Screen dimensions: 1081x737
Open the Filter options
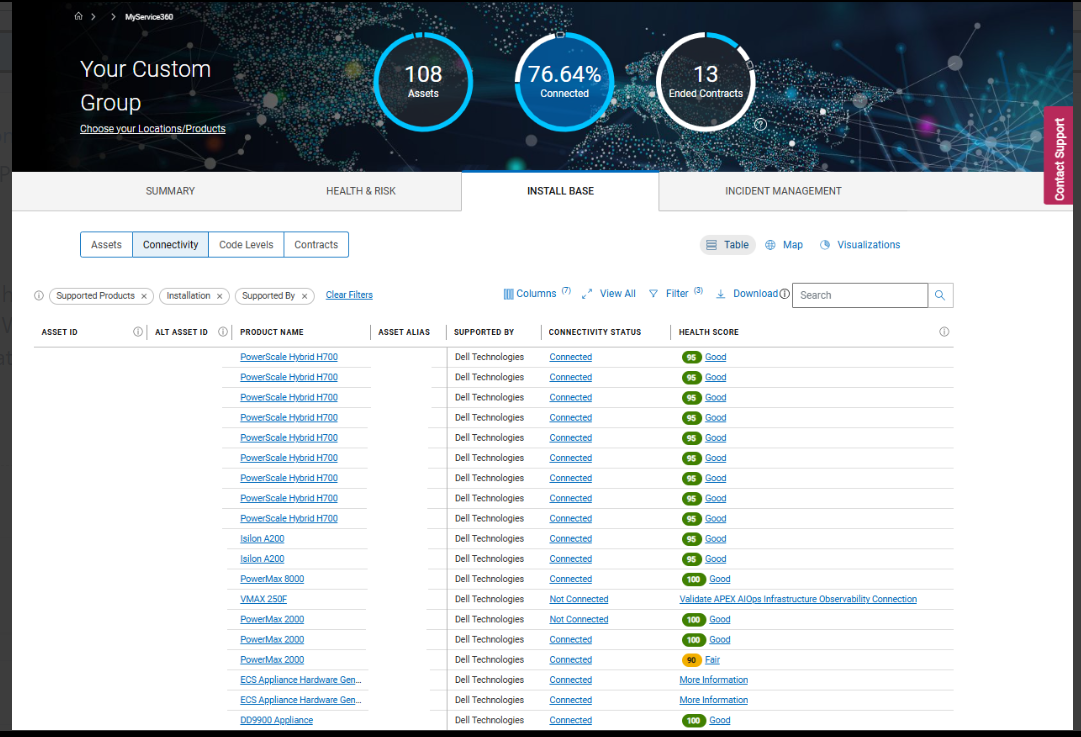tap(670, 294)
